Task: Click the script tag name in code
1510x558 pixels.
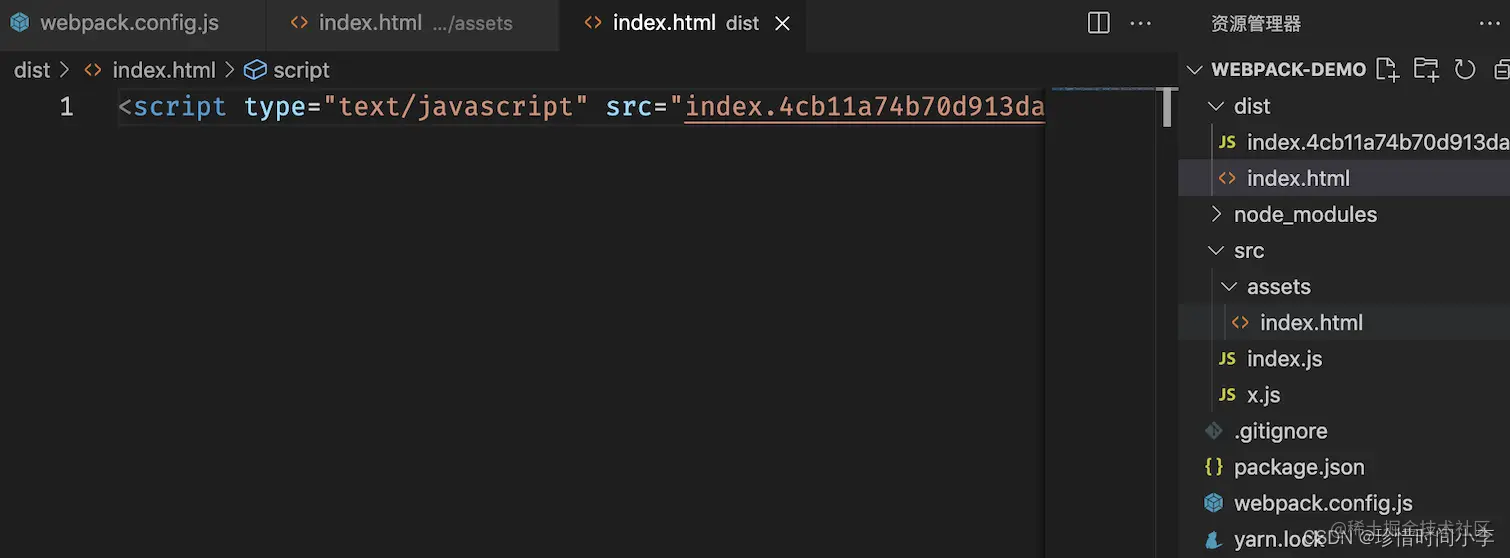Action: click(x=180, y=107)
